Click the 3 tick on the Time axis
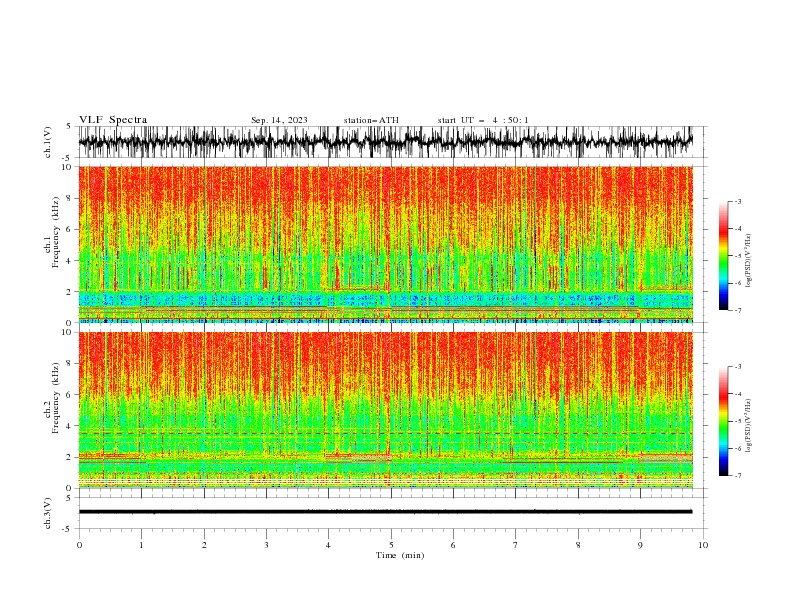Viewport: 792px width, 612px height. [266, 545]
